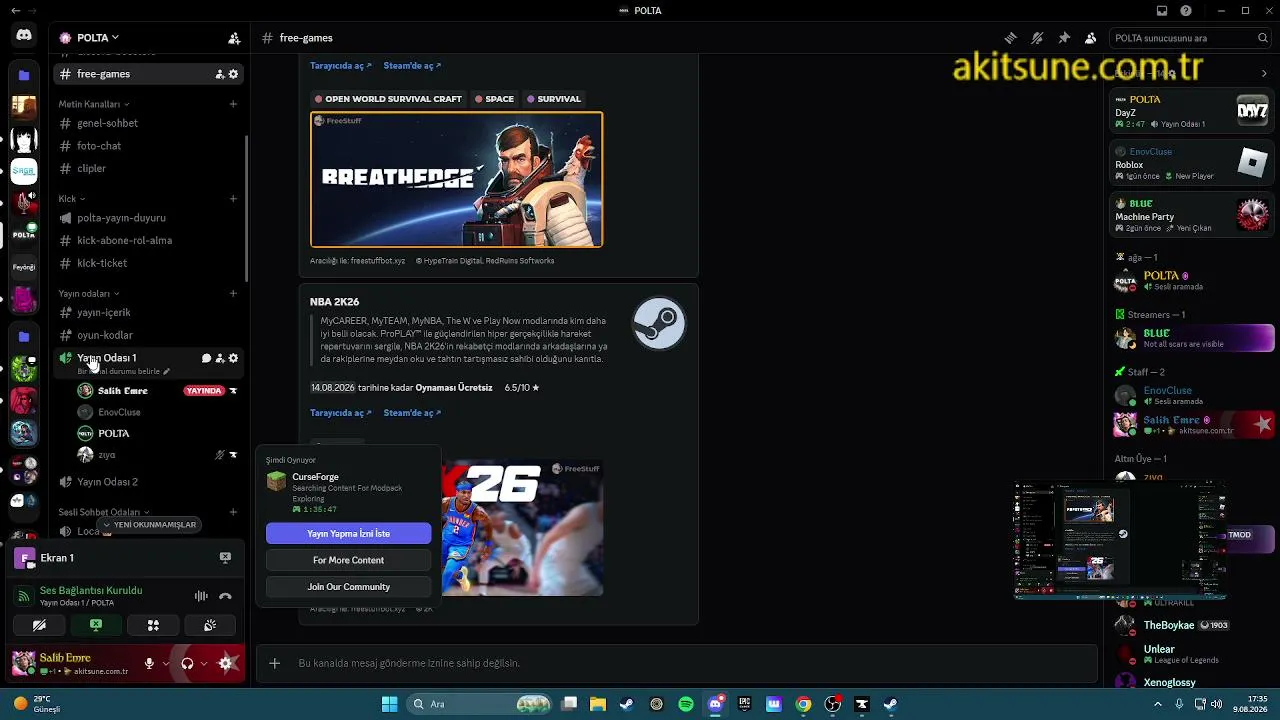The image size is (1280, 720).
Task: Open the Inbox icon in title bar
Action: coord(1162,11)
